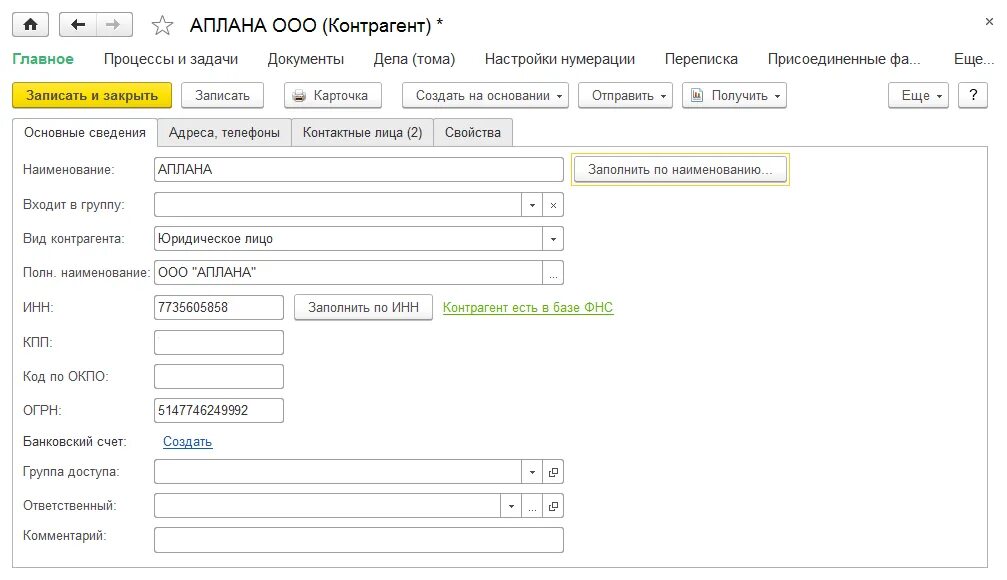This screenshot has height=580, width=1007.
Task: Switch to Контактные лица (2) tab
Action: pos(362,132)
